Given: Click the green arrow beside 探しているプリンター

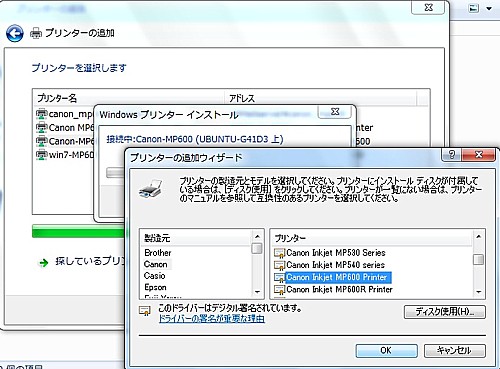Looking at the screenshot, I should (44, 263).
